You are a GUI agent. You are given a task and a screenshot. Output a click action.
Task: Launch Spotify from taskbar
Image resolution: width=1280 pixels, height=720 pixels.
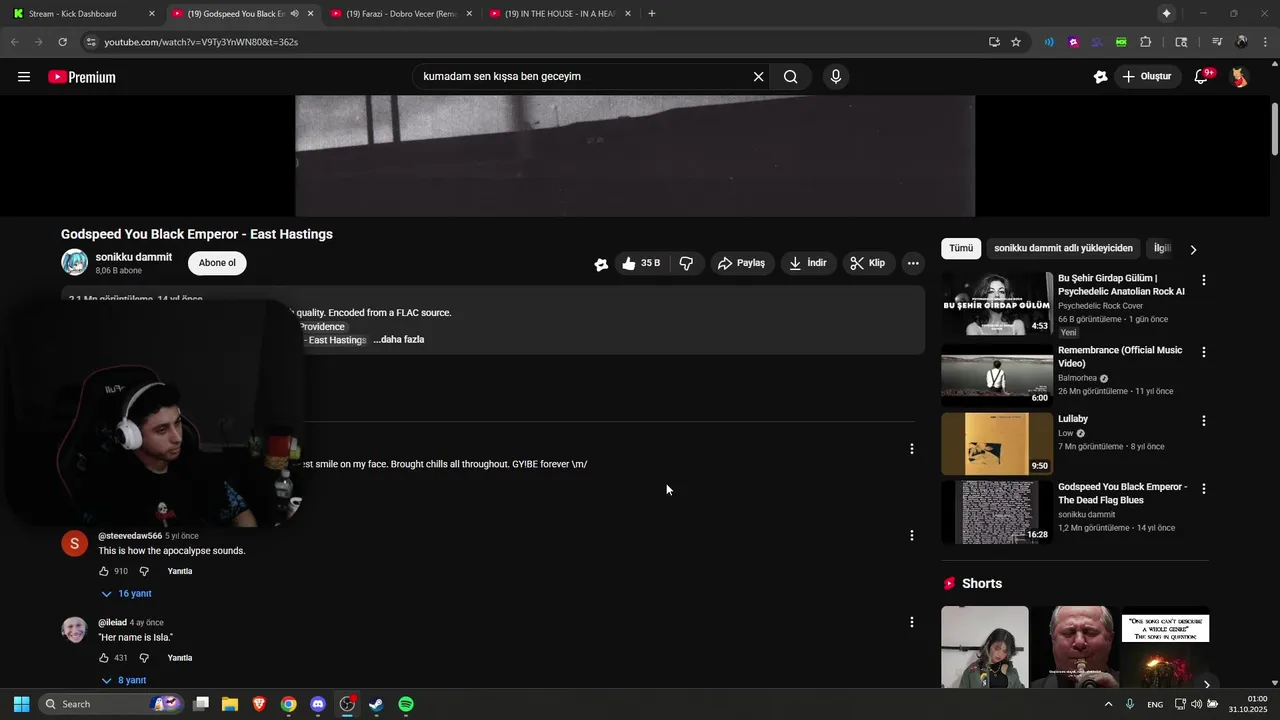coord(406,704)
